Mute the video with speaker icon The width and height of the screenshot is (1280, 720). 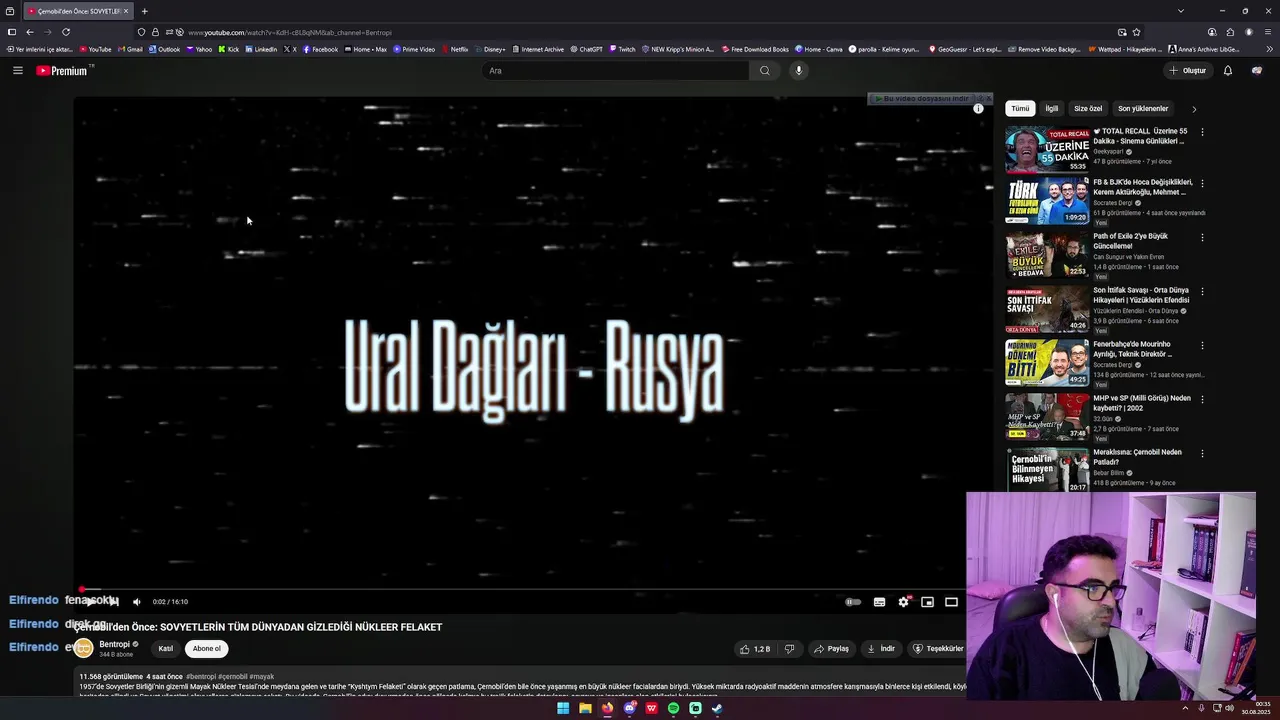[x=137, y=602]
